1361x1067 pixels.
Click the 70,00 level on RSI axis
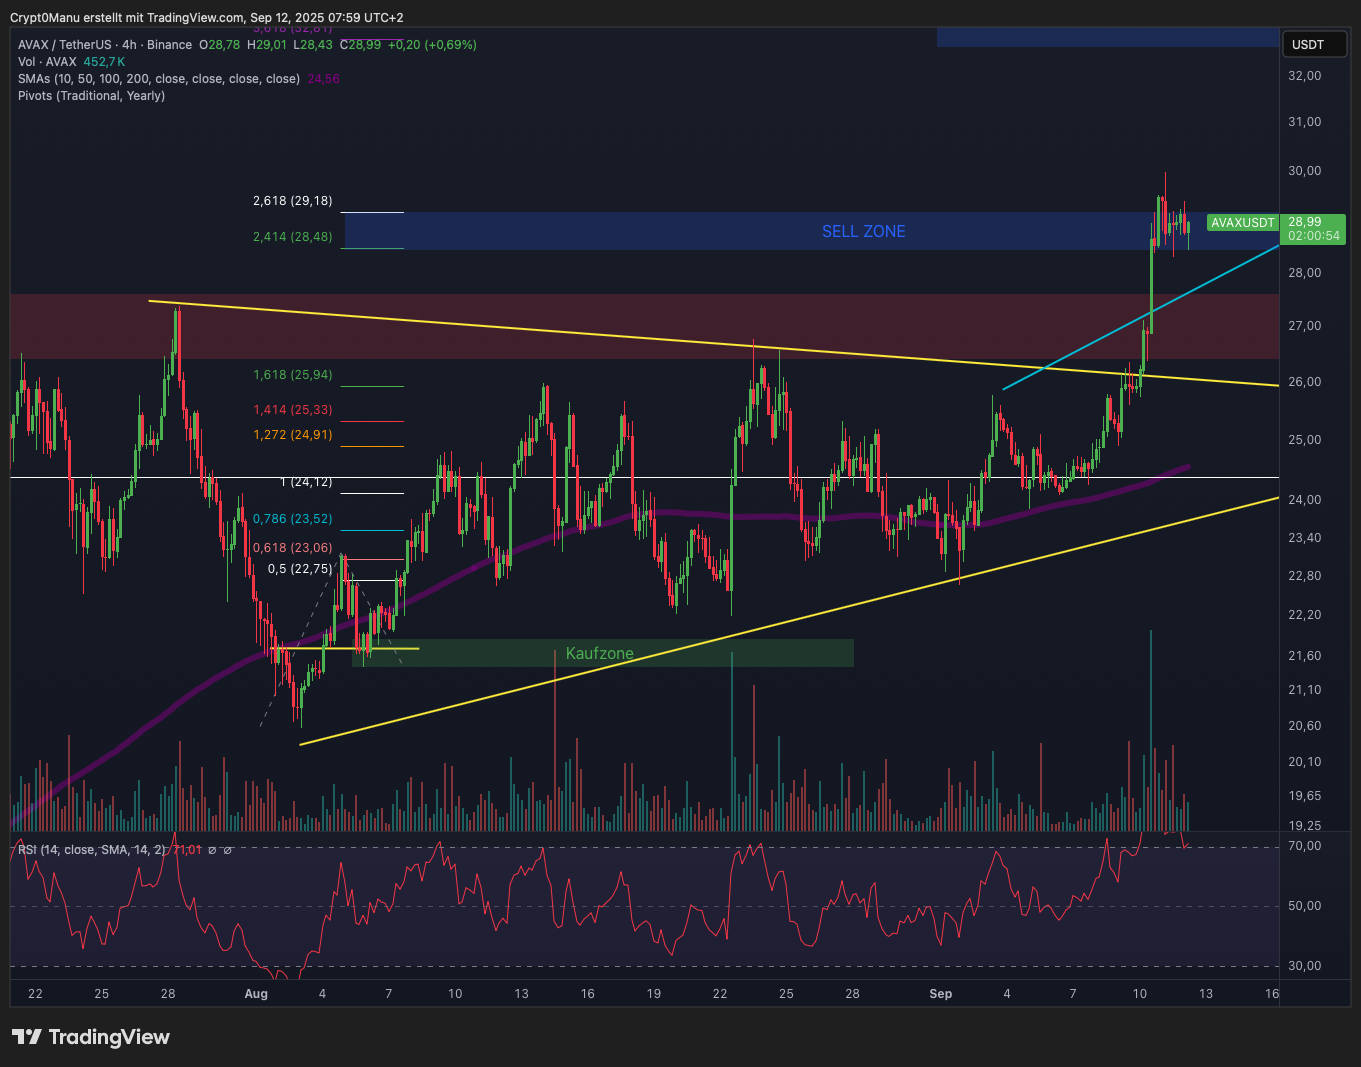click(1304, 846)
